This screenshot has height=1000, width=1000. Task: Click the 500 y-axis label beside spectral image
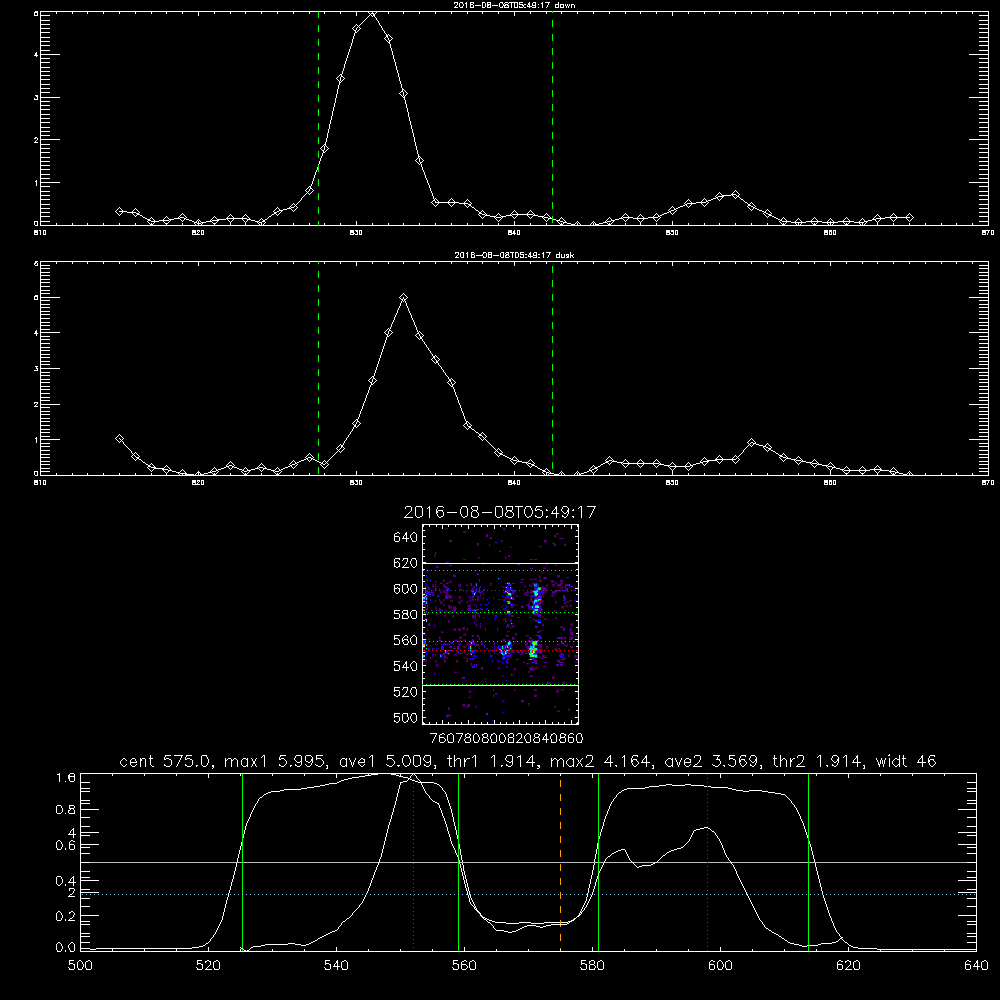[405, 718]
